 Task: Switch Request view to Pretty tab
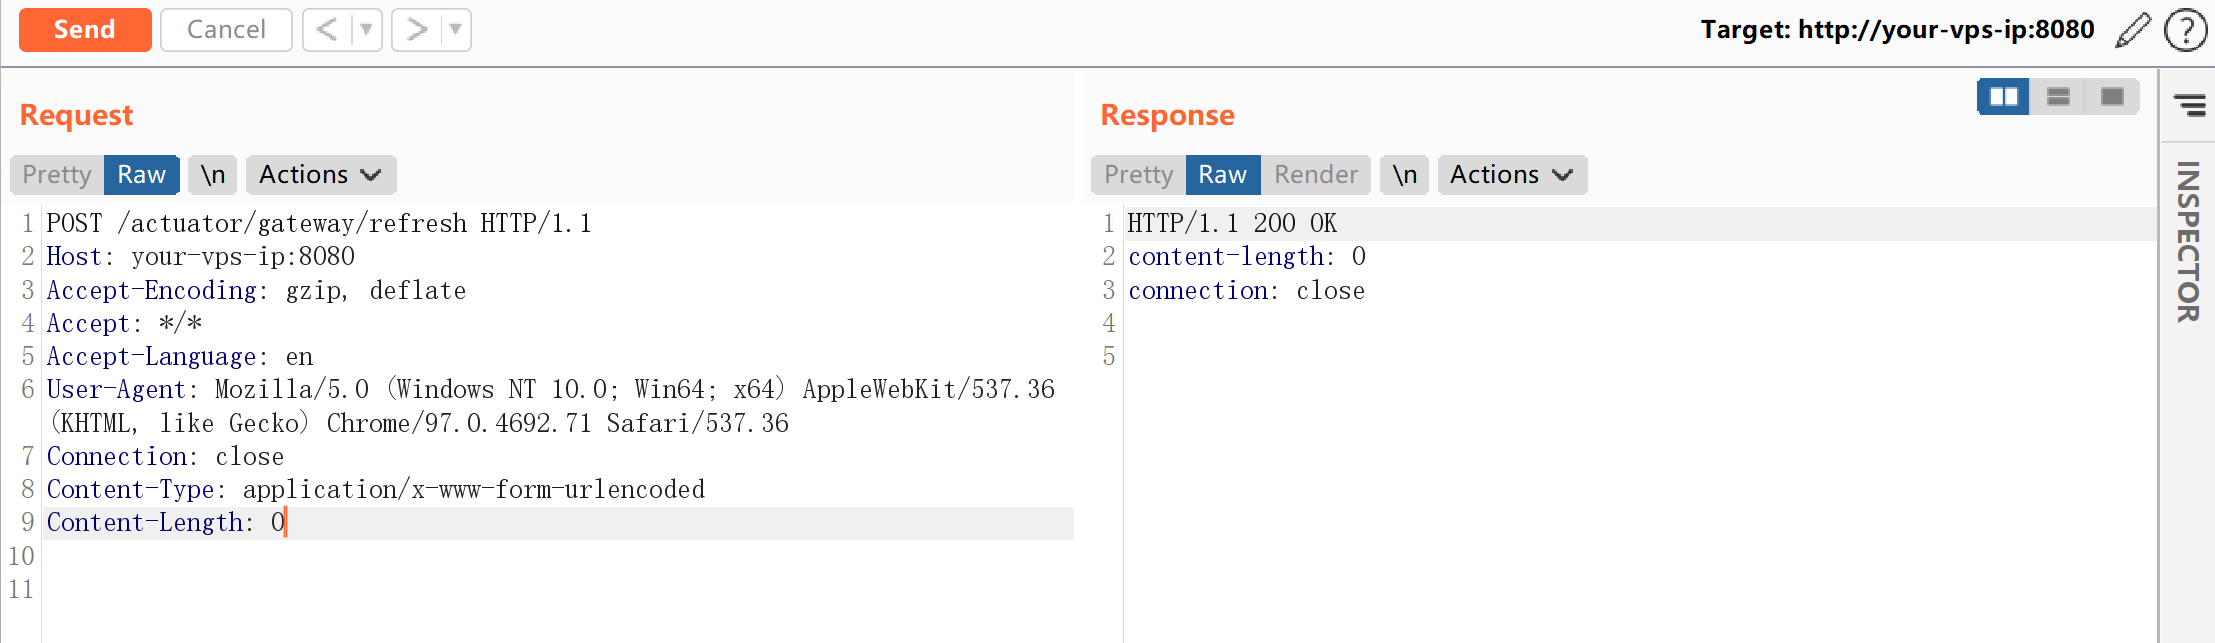(57, 175)
